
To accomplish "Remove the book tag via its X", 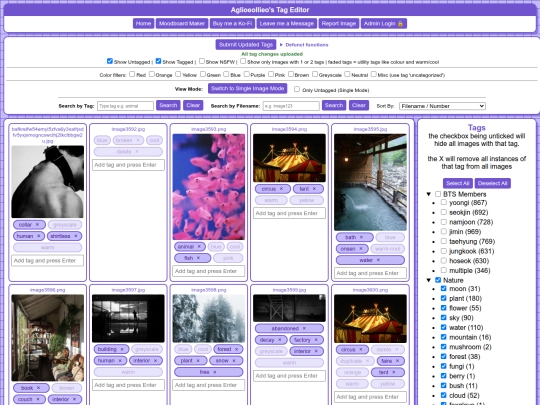I will pyautogui.click(x=38, y=388).
